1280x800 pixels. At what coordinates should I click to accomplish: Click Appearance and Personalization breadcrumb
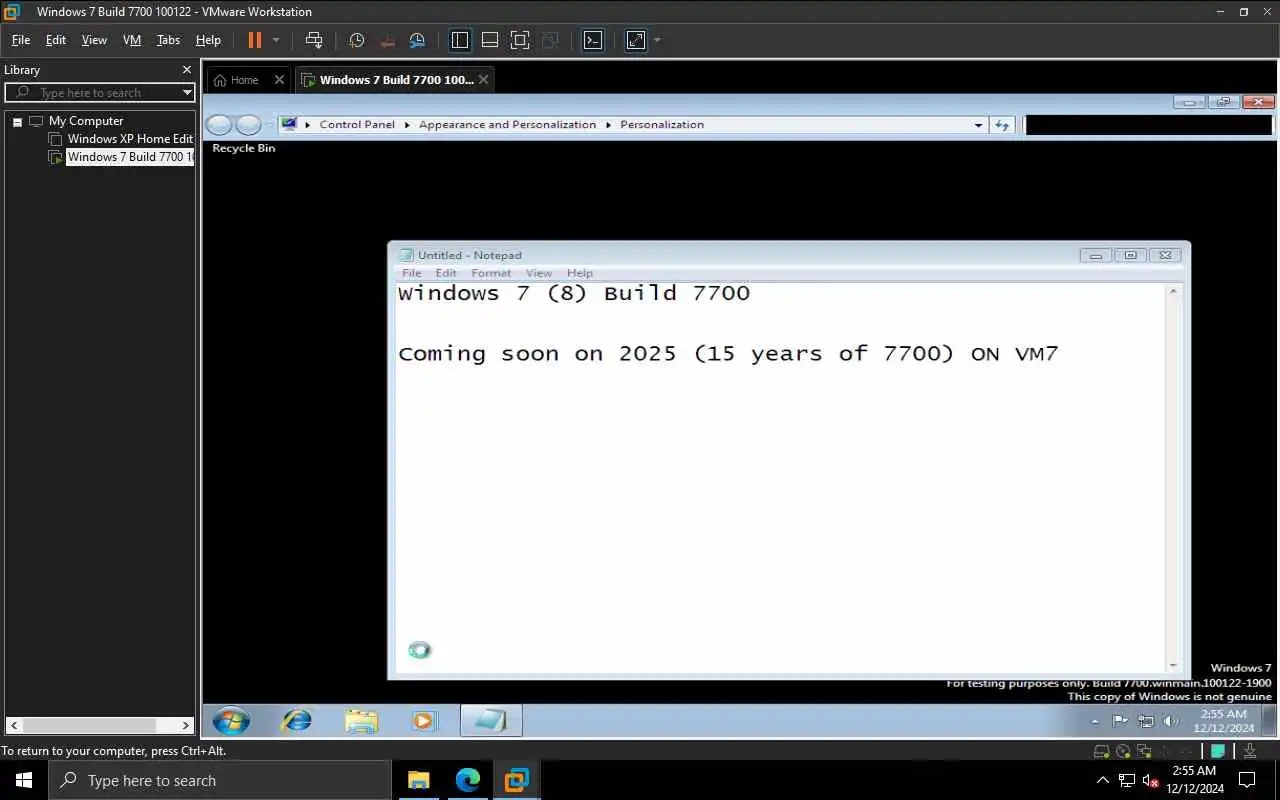507,125
